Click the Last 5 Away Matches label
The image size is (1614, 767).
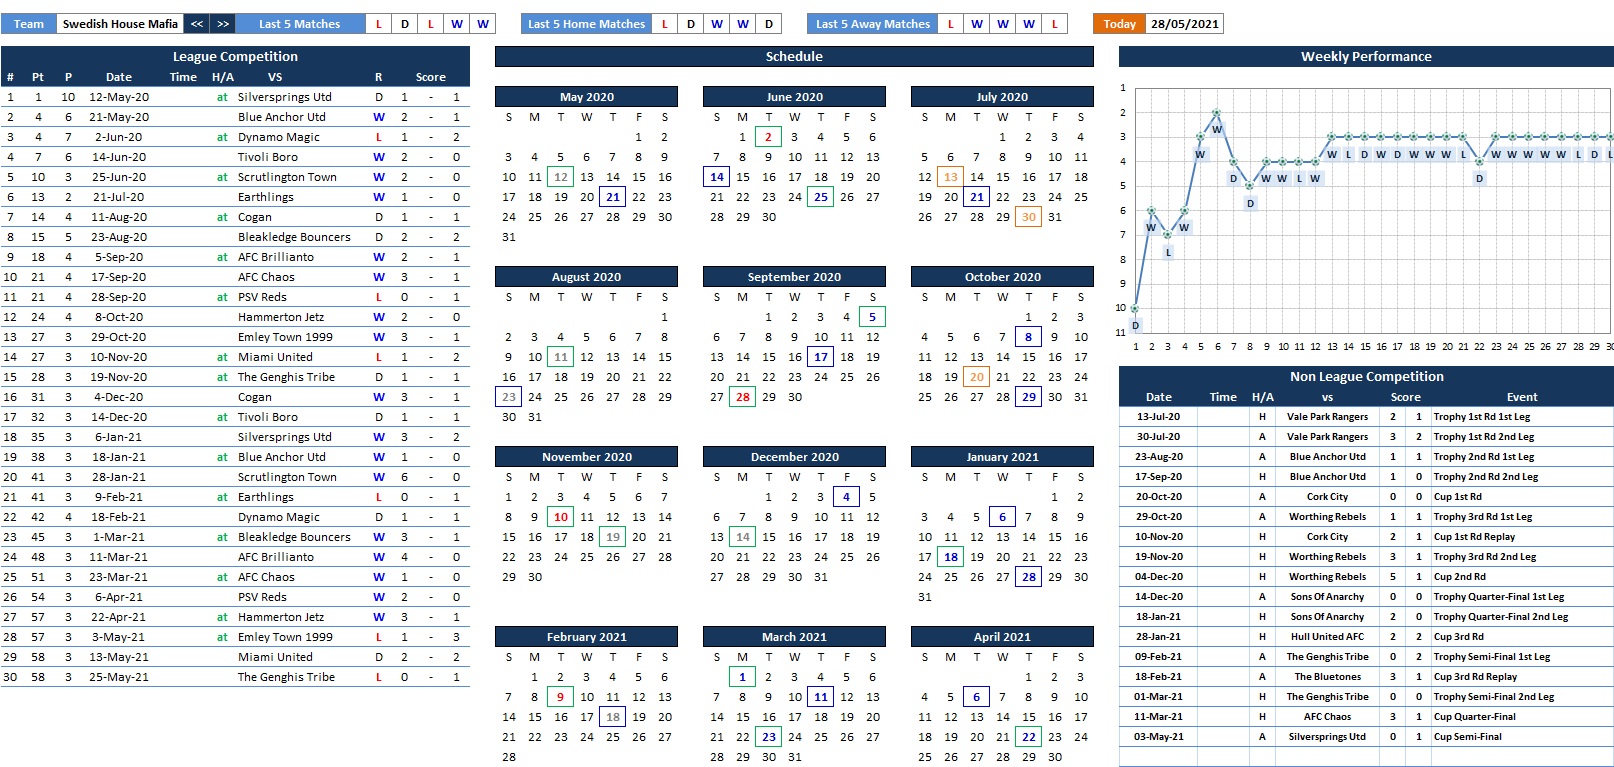click(x=872, y=24)
